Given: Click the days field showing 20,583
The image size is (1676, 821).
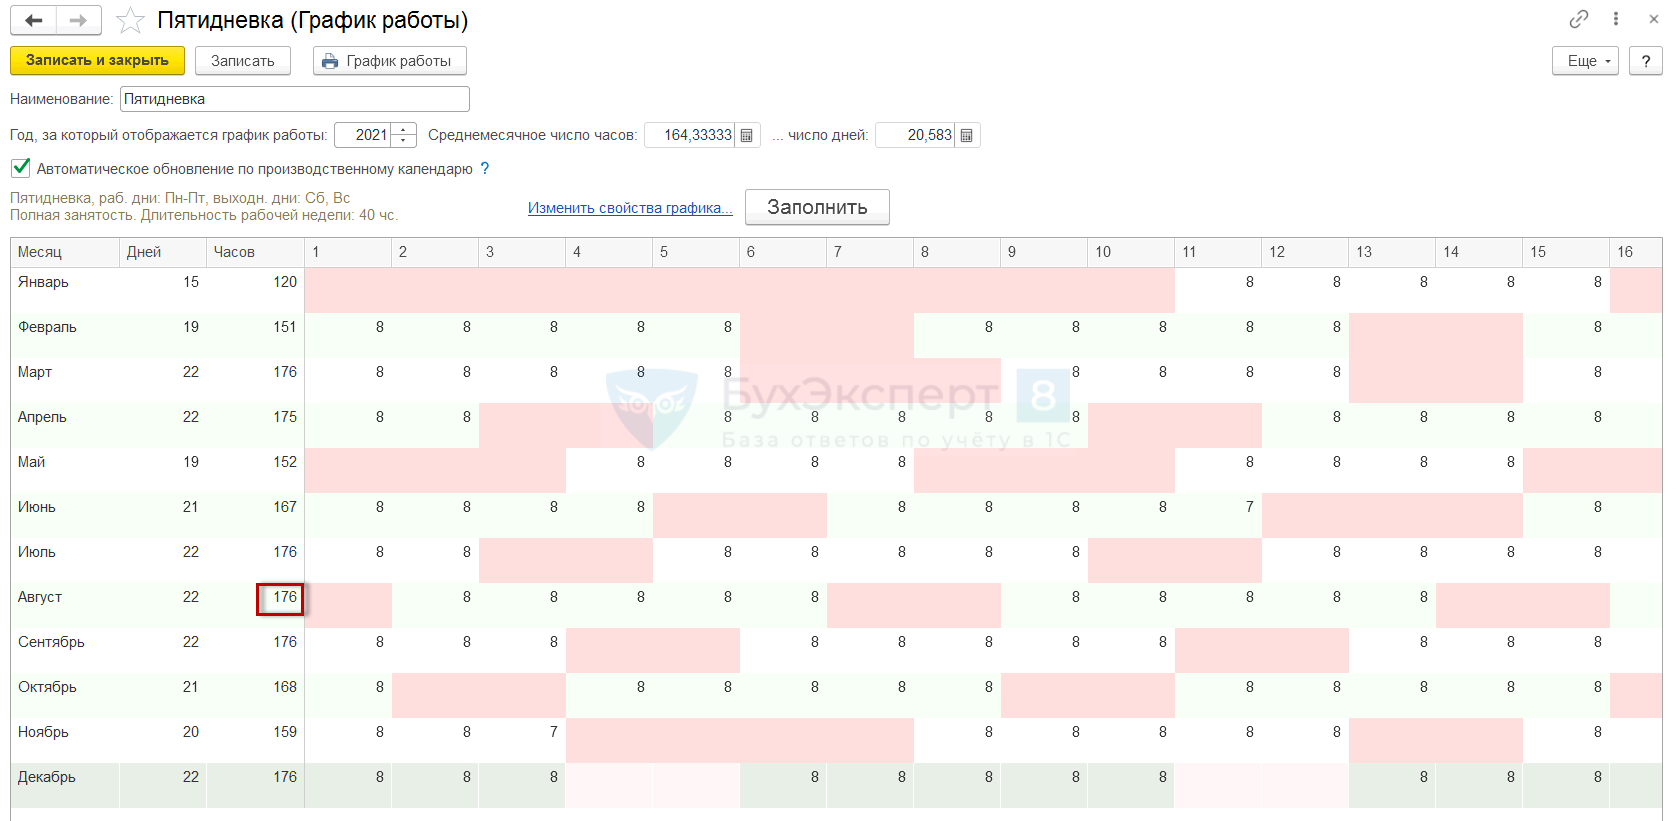Looking at the screenshot, I should 915,135.
